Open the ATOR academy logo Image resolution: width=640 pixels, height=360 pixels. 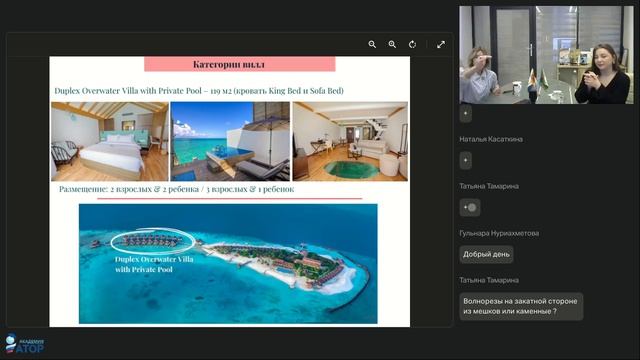(x=24, y=344)
